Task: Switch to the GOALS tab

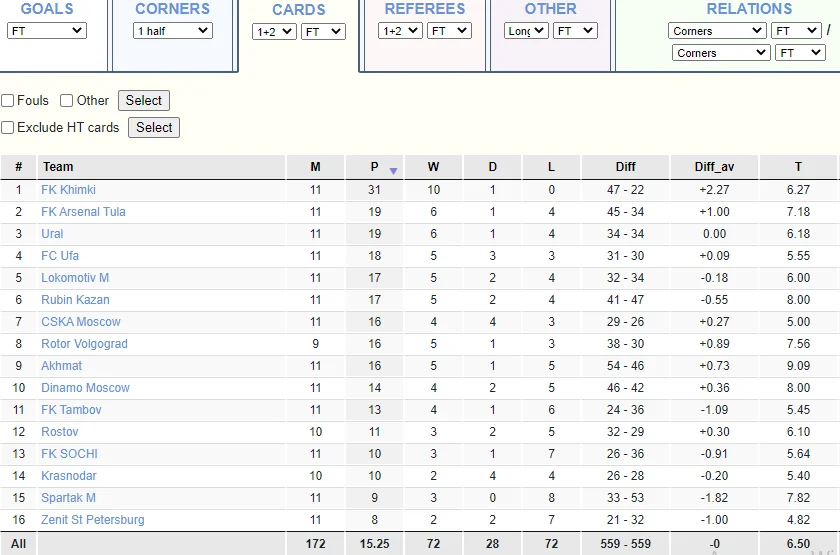Action: pyautogui.click(x=47, y=9)
